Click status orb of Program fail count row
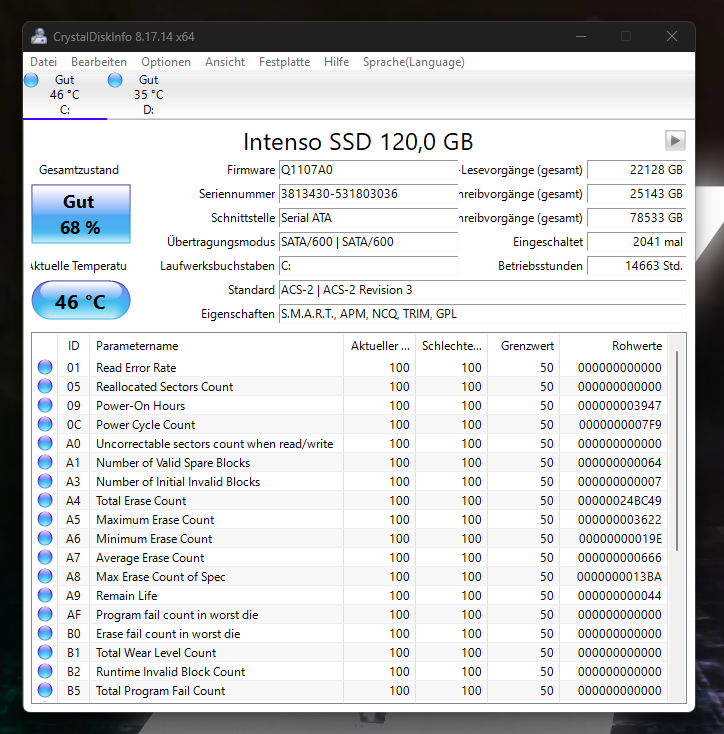Image resolution: width=724 pixels, height=734 pixels. pos(45,615)
